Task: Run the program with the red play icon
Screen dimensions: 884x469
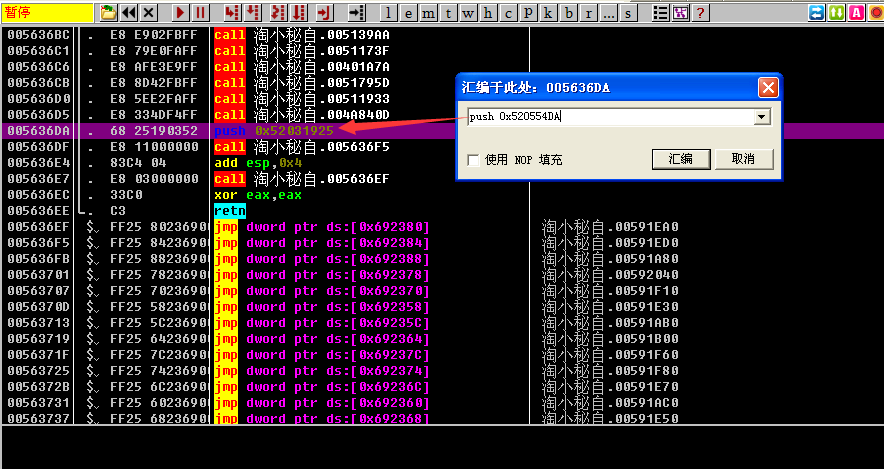Action: click(180, 12)
